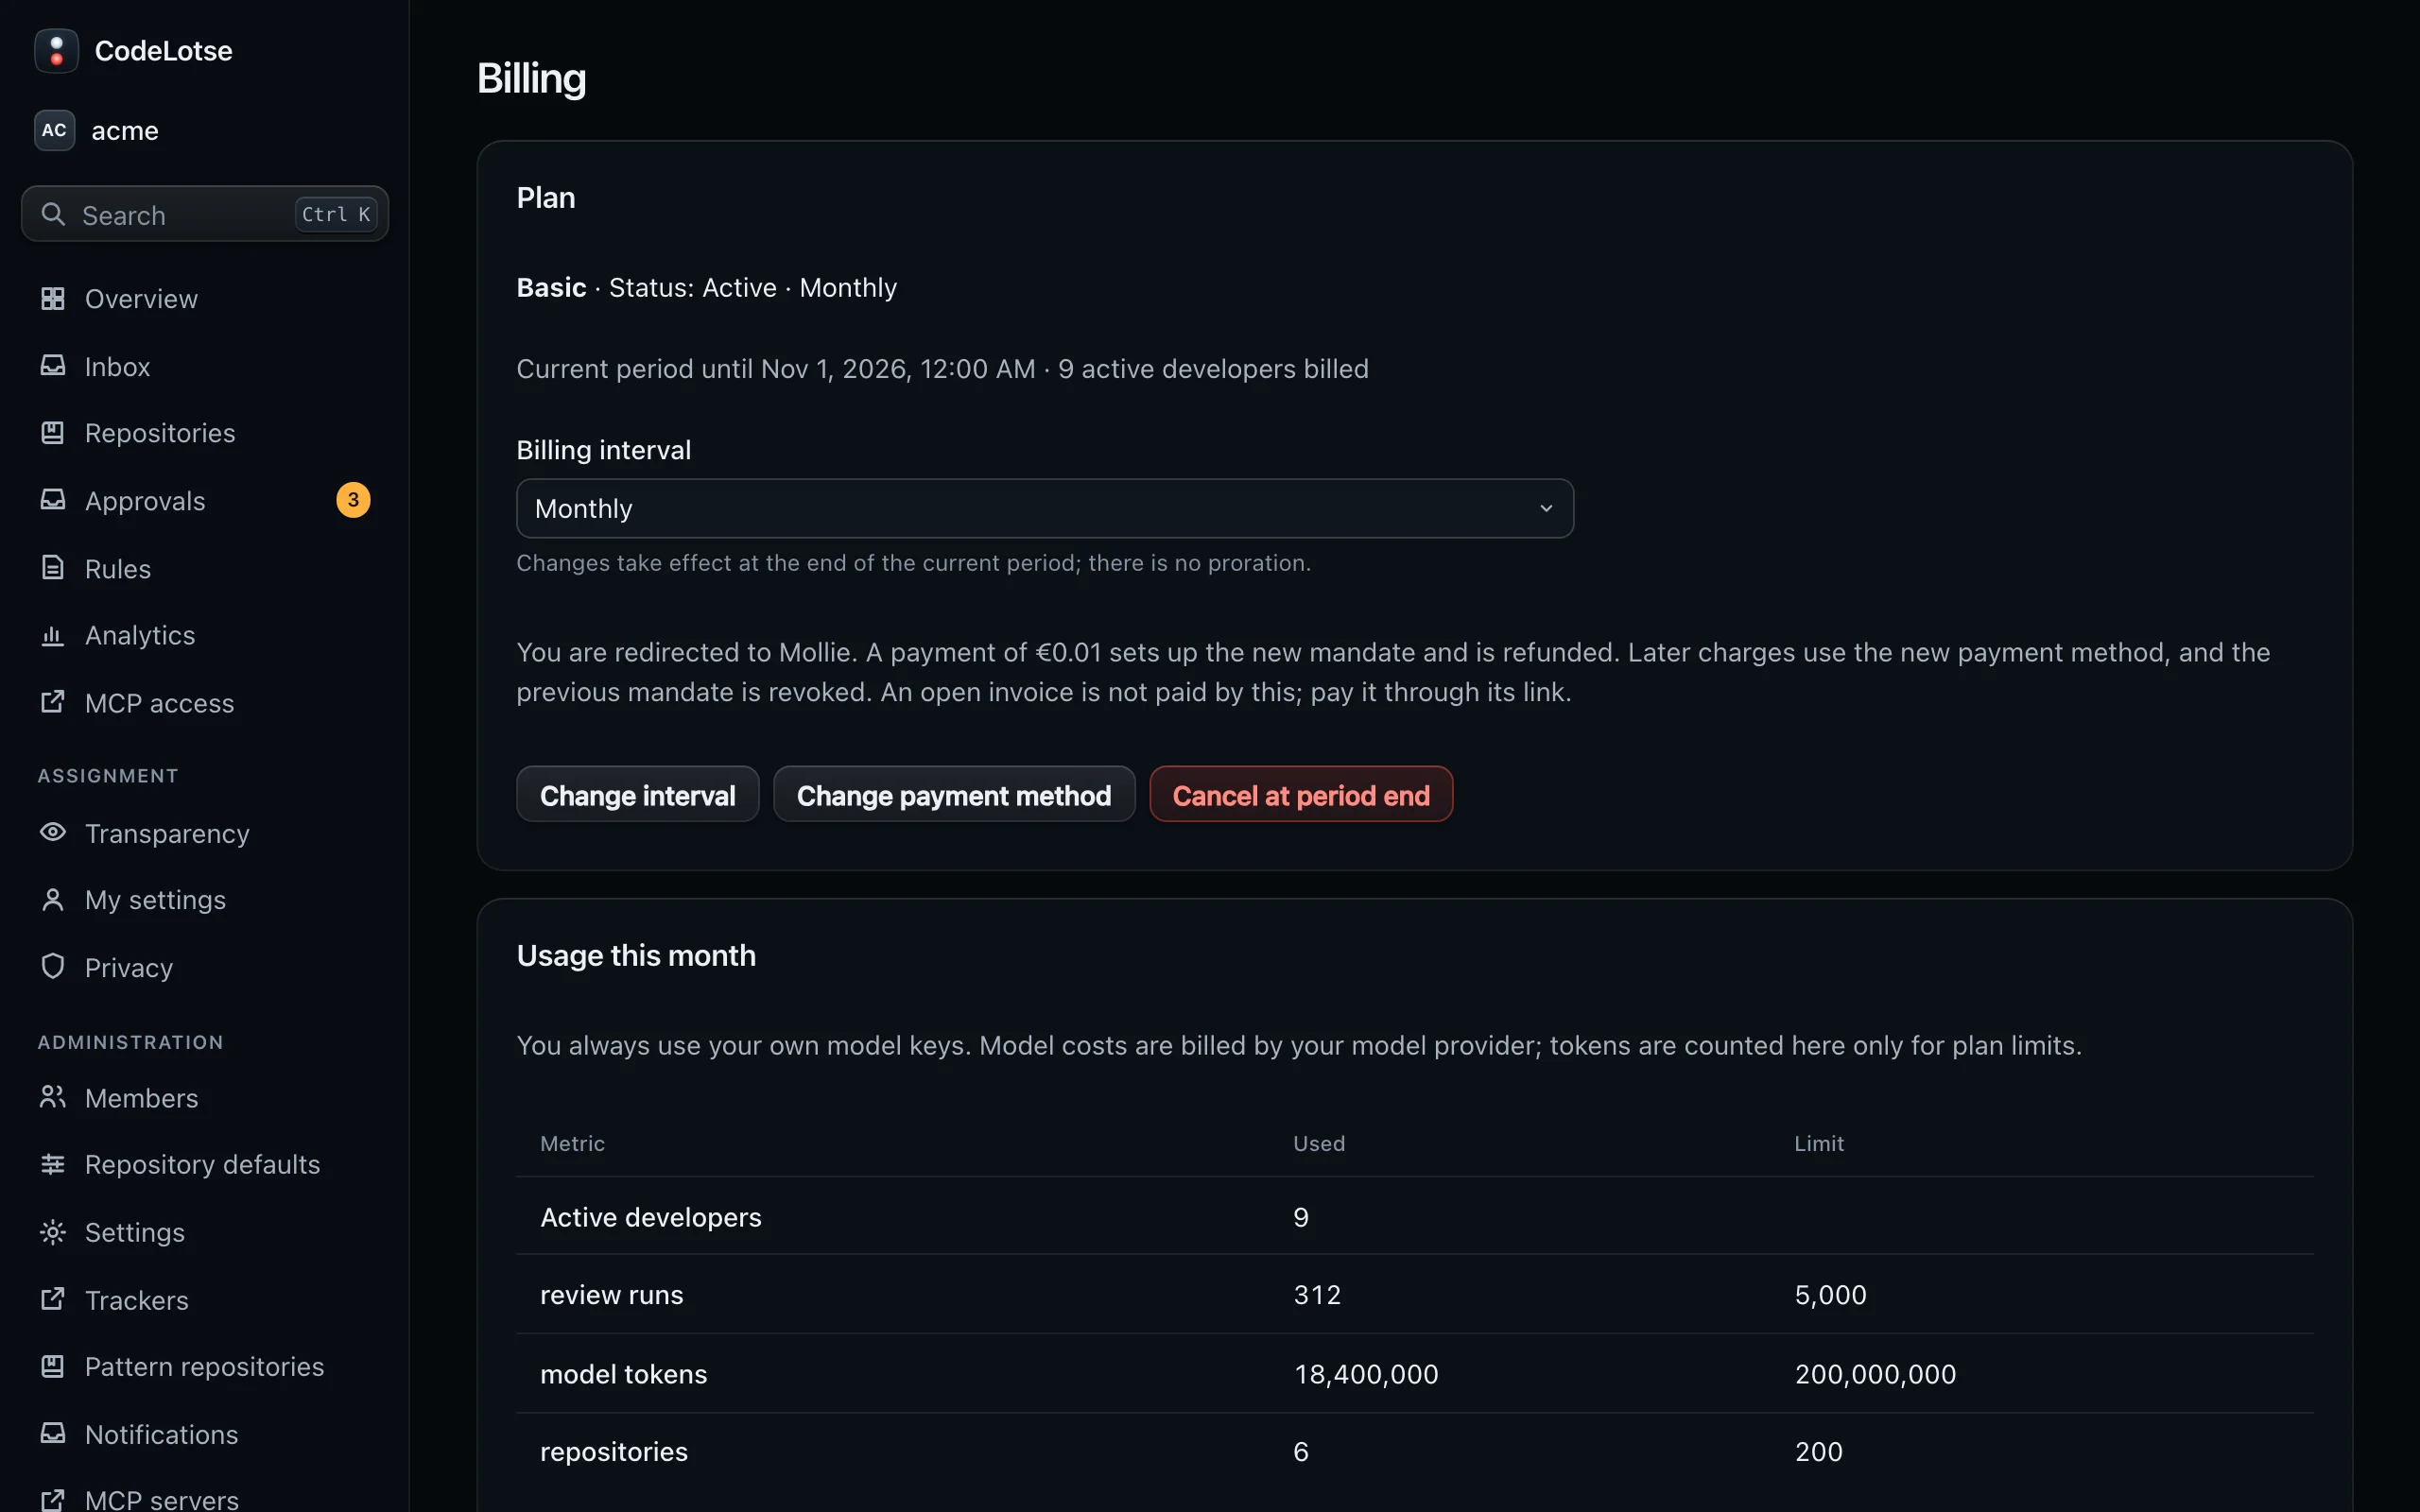The height and width of the screenshot is (1512, 2420).
Task: Click the Ctrl K shortcut hint
Action: pyautogui.click(x=336, y=214)
